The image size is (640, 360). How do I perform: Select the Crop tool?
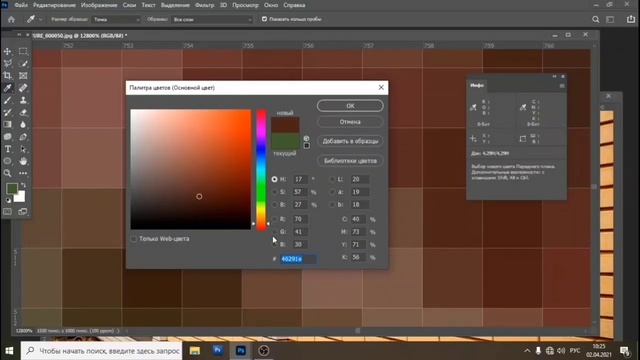[7, 76]
